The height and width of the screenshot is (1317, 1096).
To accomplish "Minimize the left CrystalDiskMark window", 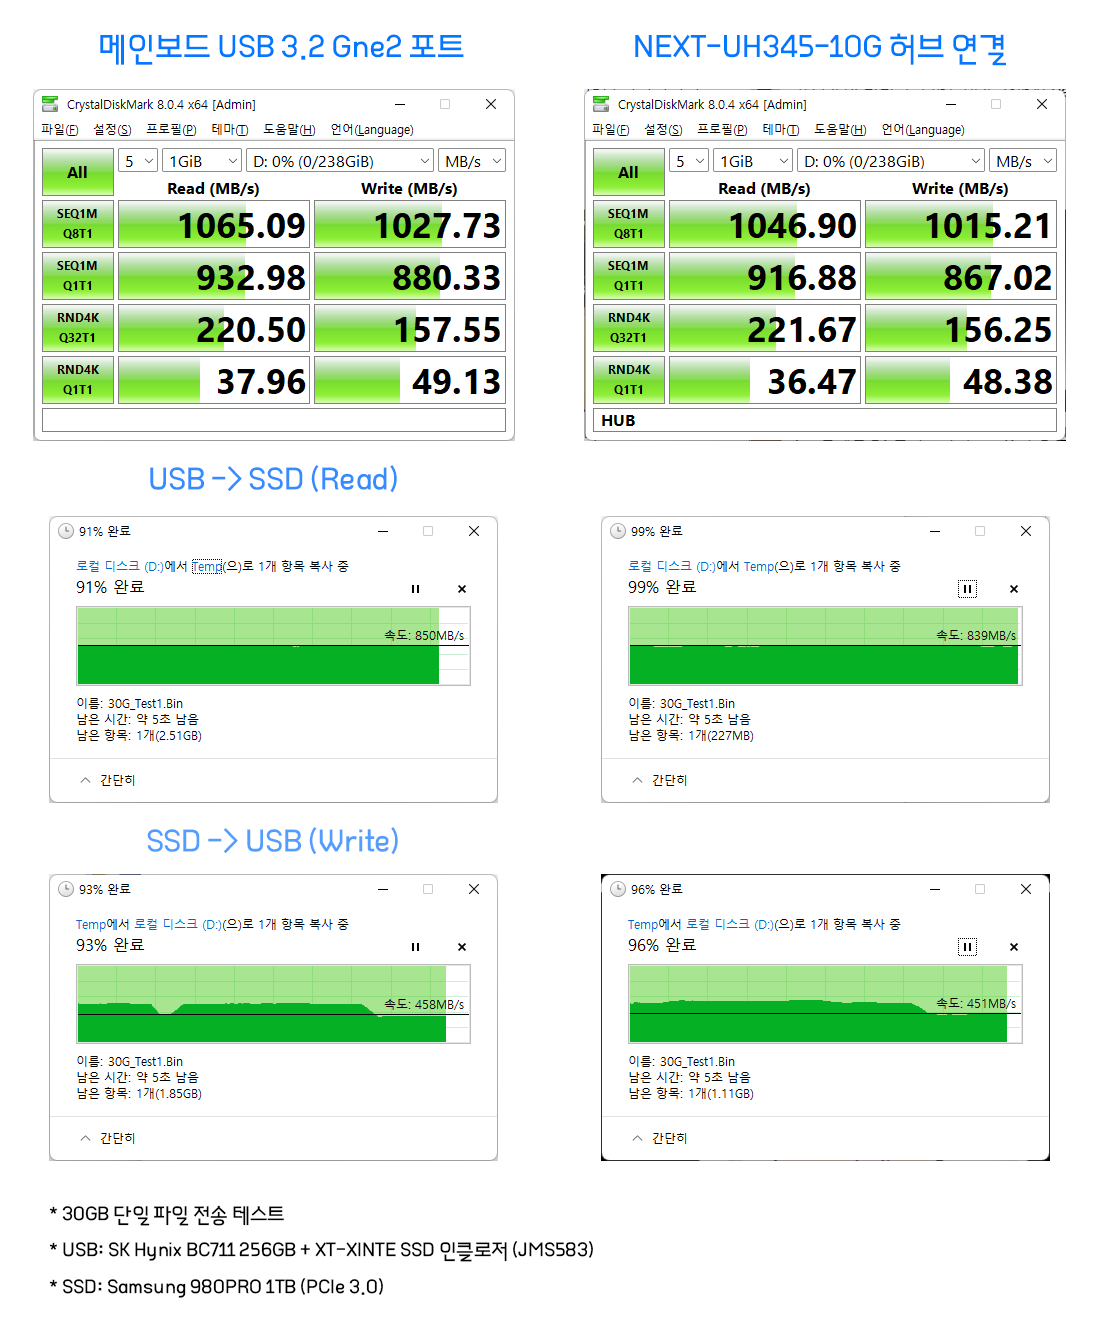I will tap(399, 104).
